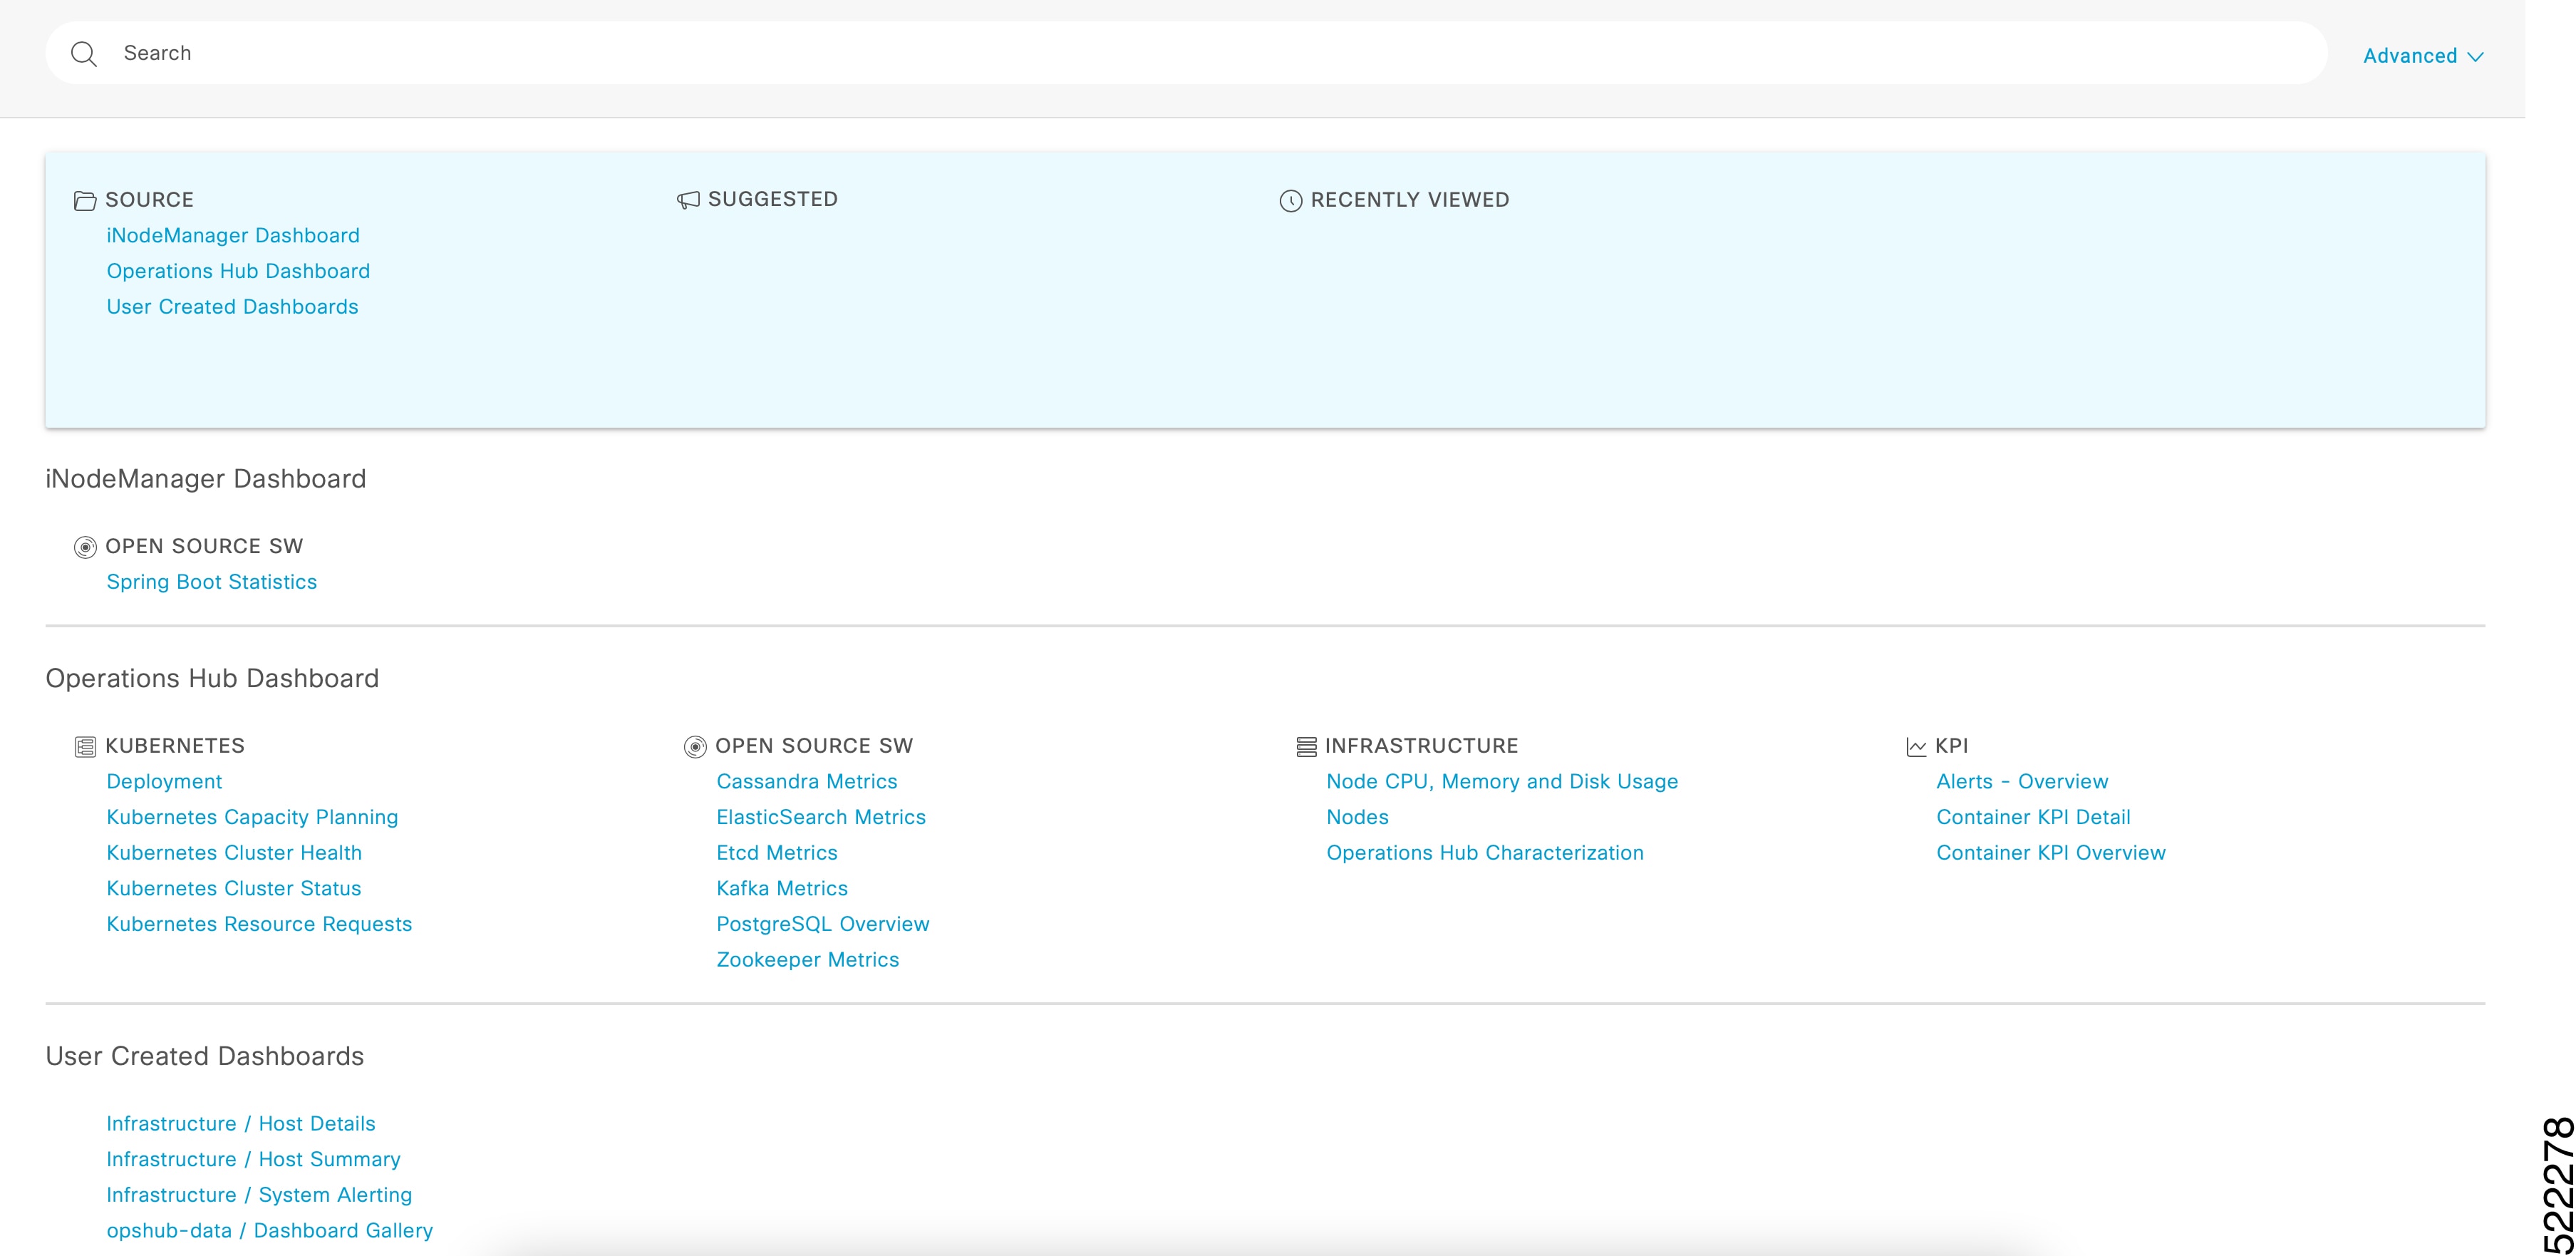Open Kubernetes Resource Requests

coord(259,925)
